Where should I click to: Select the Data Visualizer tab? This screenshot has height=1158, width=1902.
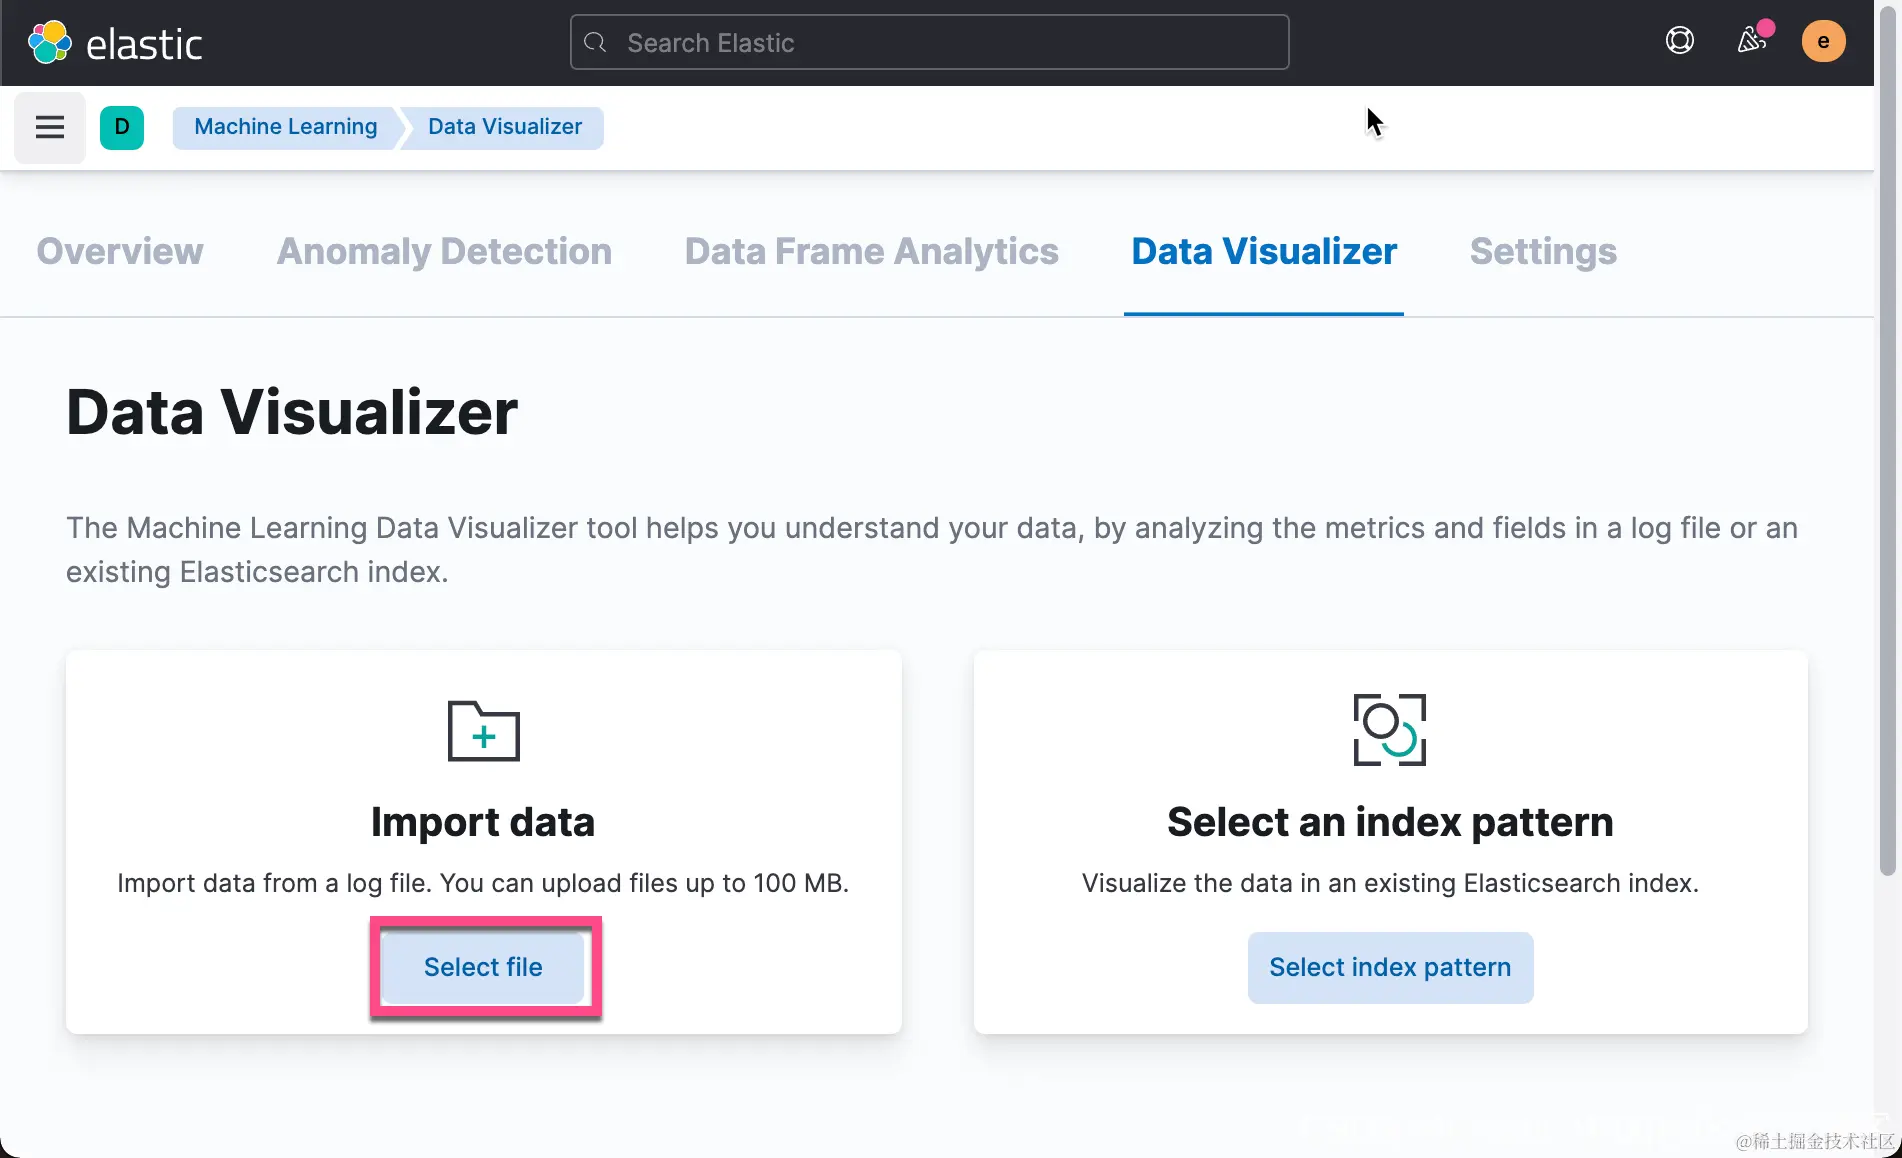tap(1264, 251)
